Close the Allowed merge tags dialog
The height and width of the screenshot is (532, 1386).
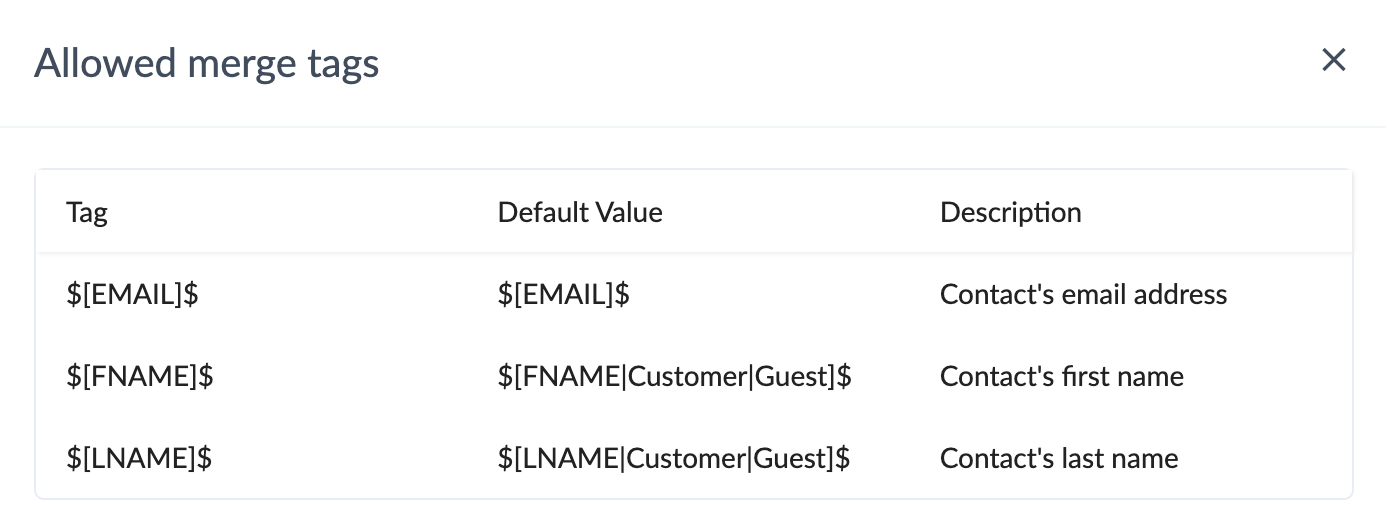(1333, 61)
